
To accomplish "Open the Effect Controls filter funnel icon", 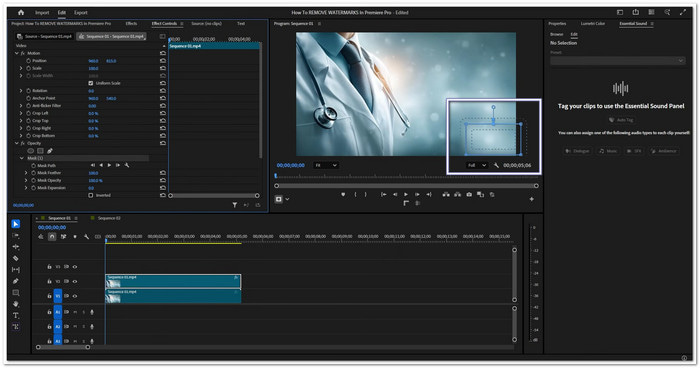I will coord(234,205).
